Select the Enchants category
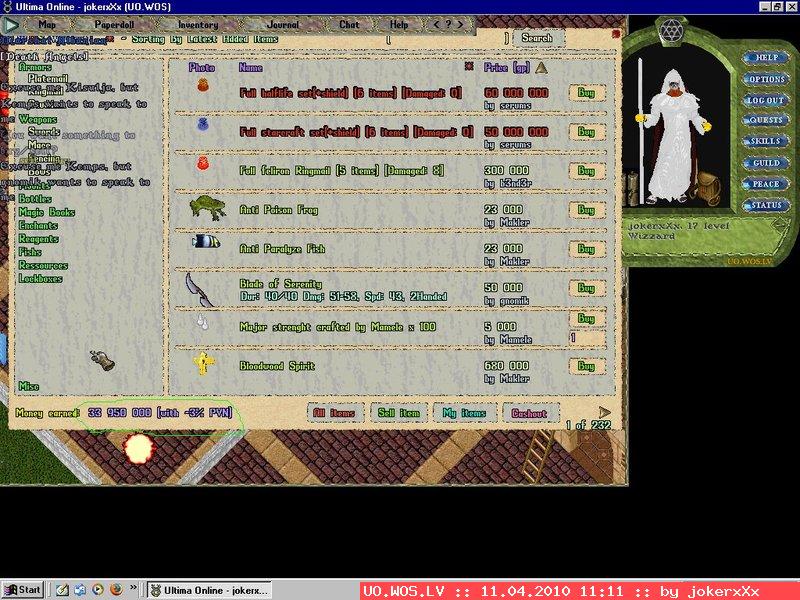The image size is (800, 600). point(38,225)
